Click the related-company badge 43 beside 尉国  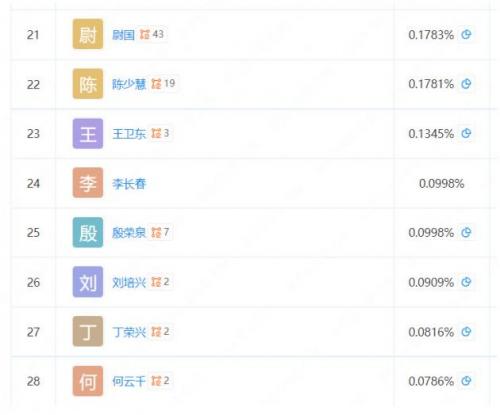pyautogui.click(x=152, y=34)
